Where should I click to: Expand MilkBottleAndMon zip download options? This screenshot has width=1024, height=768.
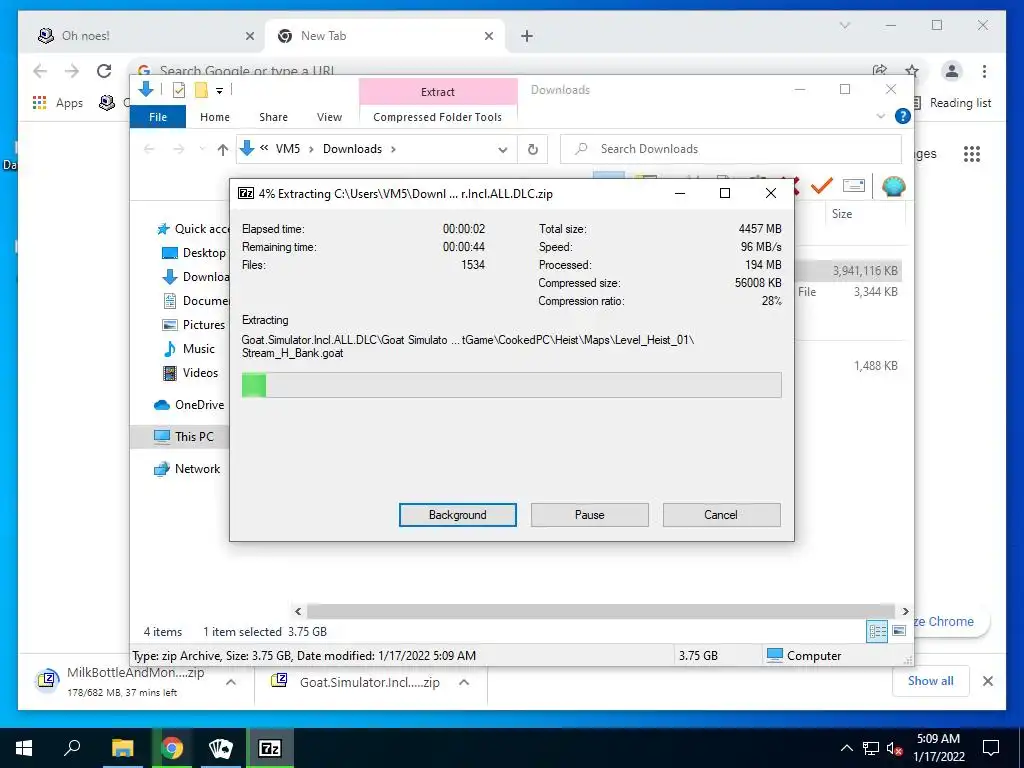pos(231,682)
